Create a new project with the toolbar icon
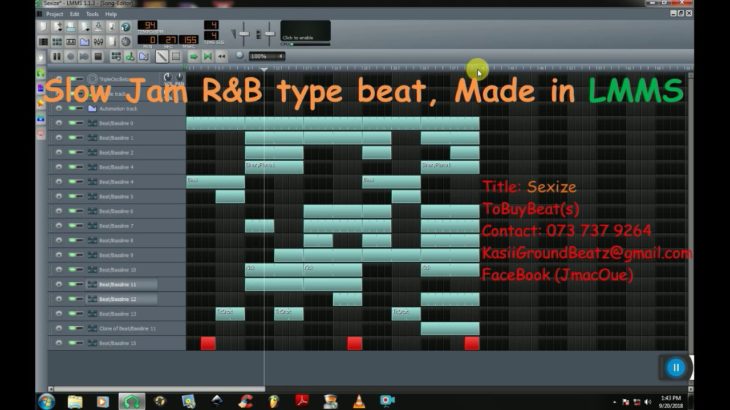The image size is (730, 410). tap(43, 27)
